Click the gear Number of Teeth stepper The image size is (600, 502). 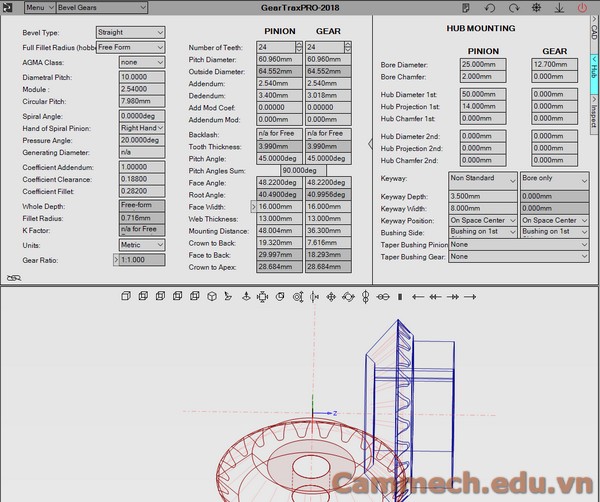point(347,47)
